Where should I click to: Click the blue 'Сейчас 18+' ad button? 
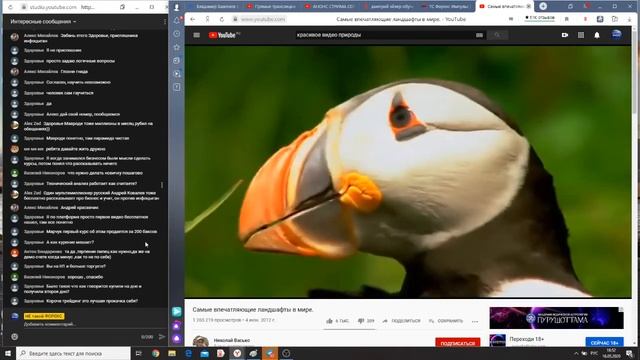click(x=604, y=342)
